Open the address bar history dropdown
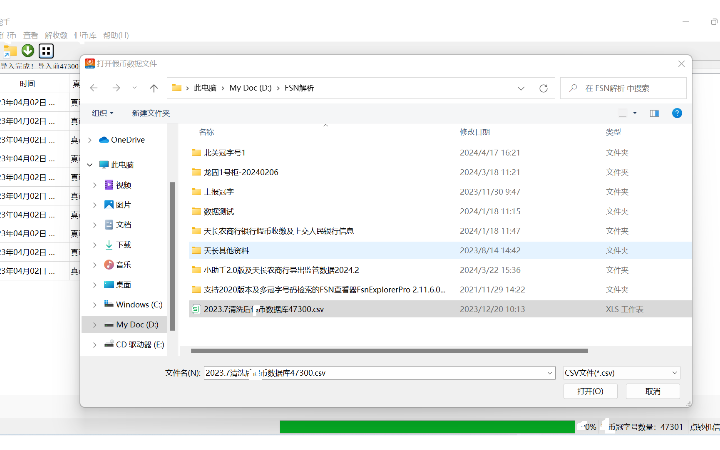 coord(521,88)
